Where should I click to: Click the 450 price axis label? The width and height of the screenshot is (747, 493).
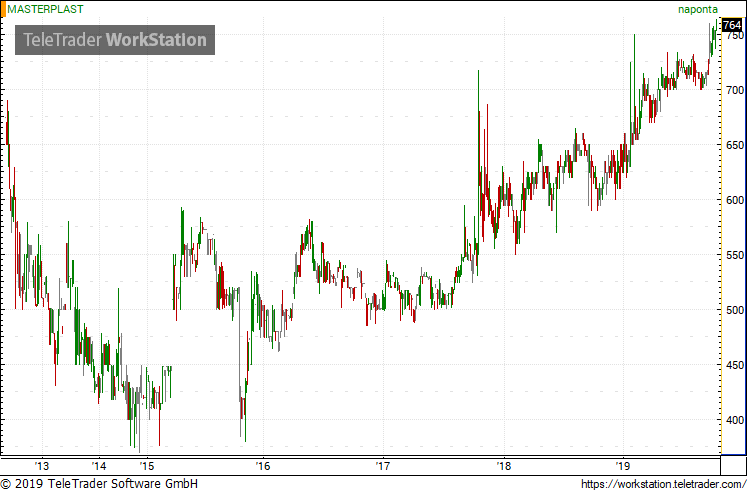tap(735, 365)
